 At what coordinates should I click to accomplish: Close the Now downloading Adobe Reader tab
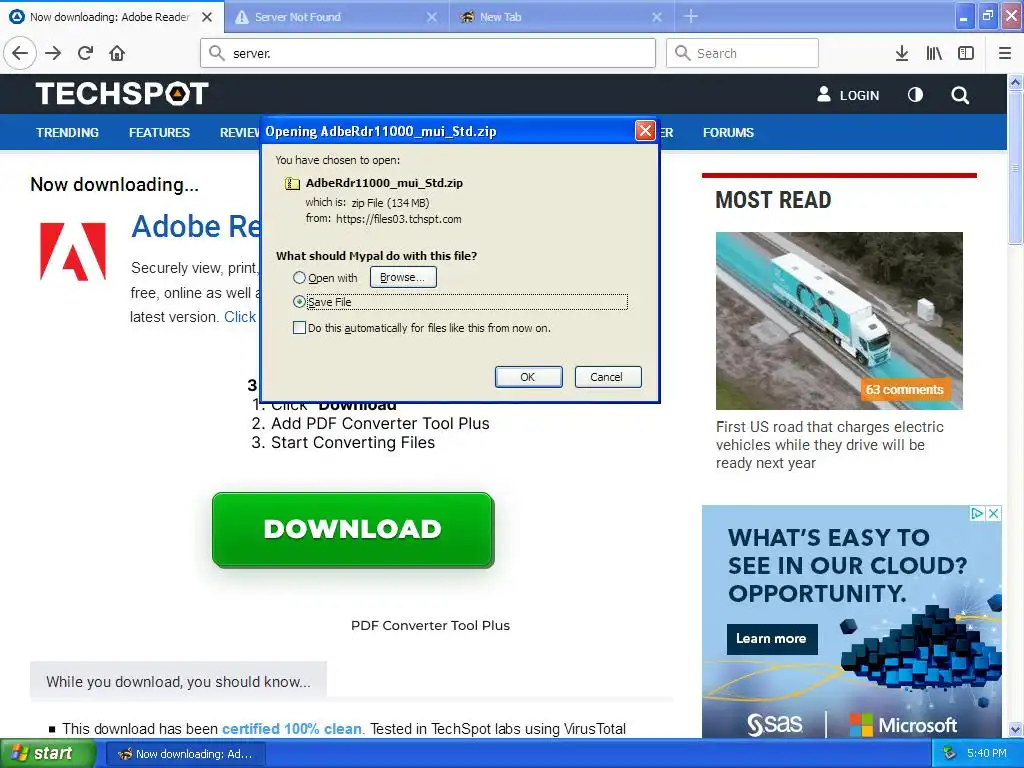tap(207, 17)
